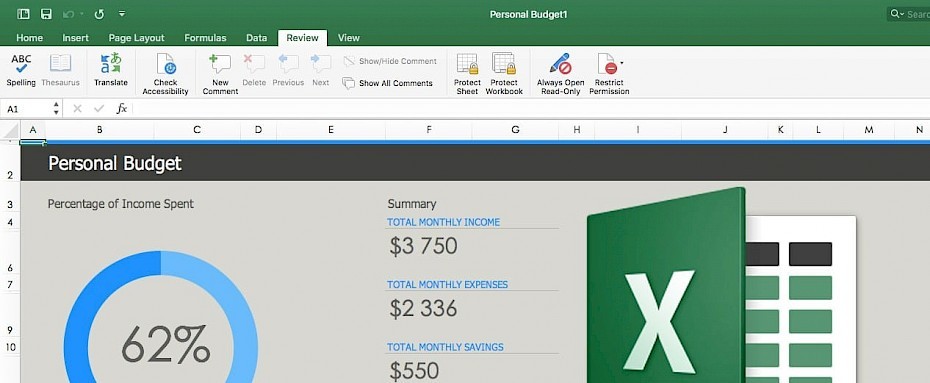Run Check Accessibility

tap(165, 74)
